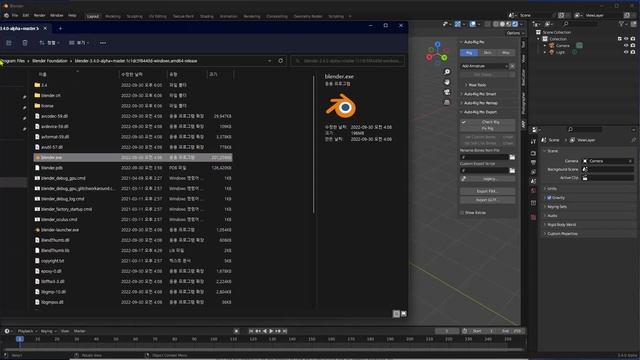Click the Blender logo icon in the menu bar
This screenshot has width=640, height=360.
click(6, 16)
